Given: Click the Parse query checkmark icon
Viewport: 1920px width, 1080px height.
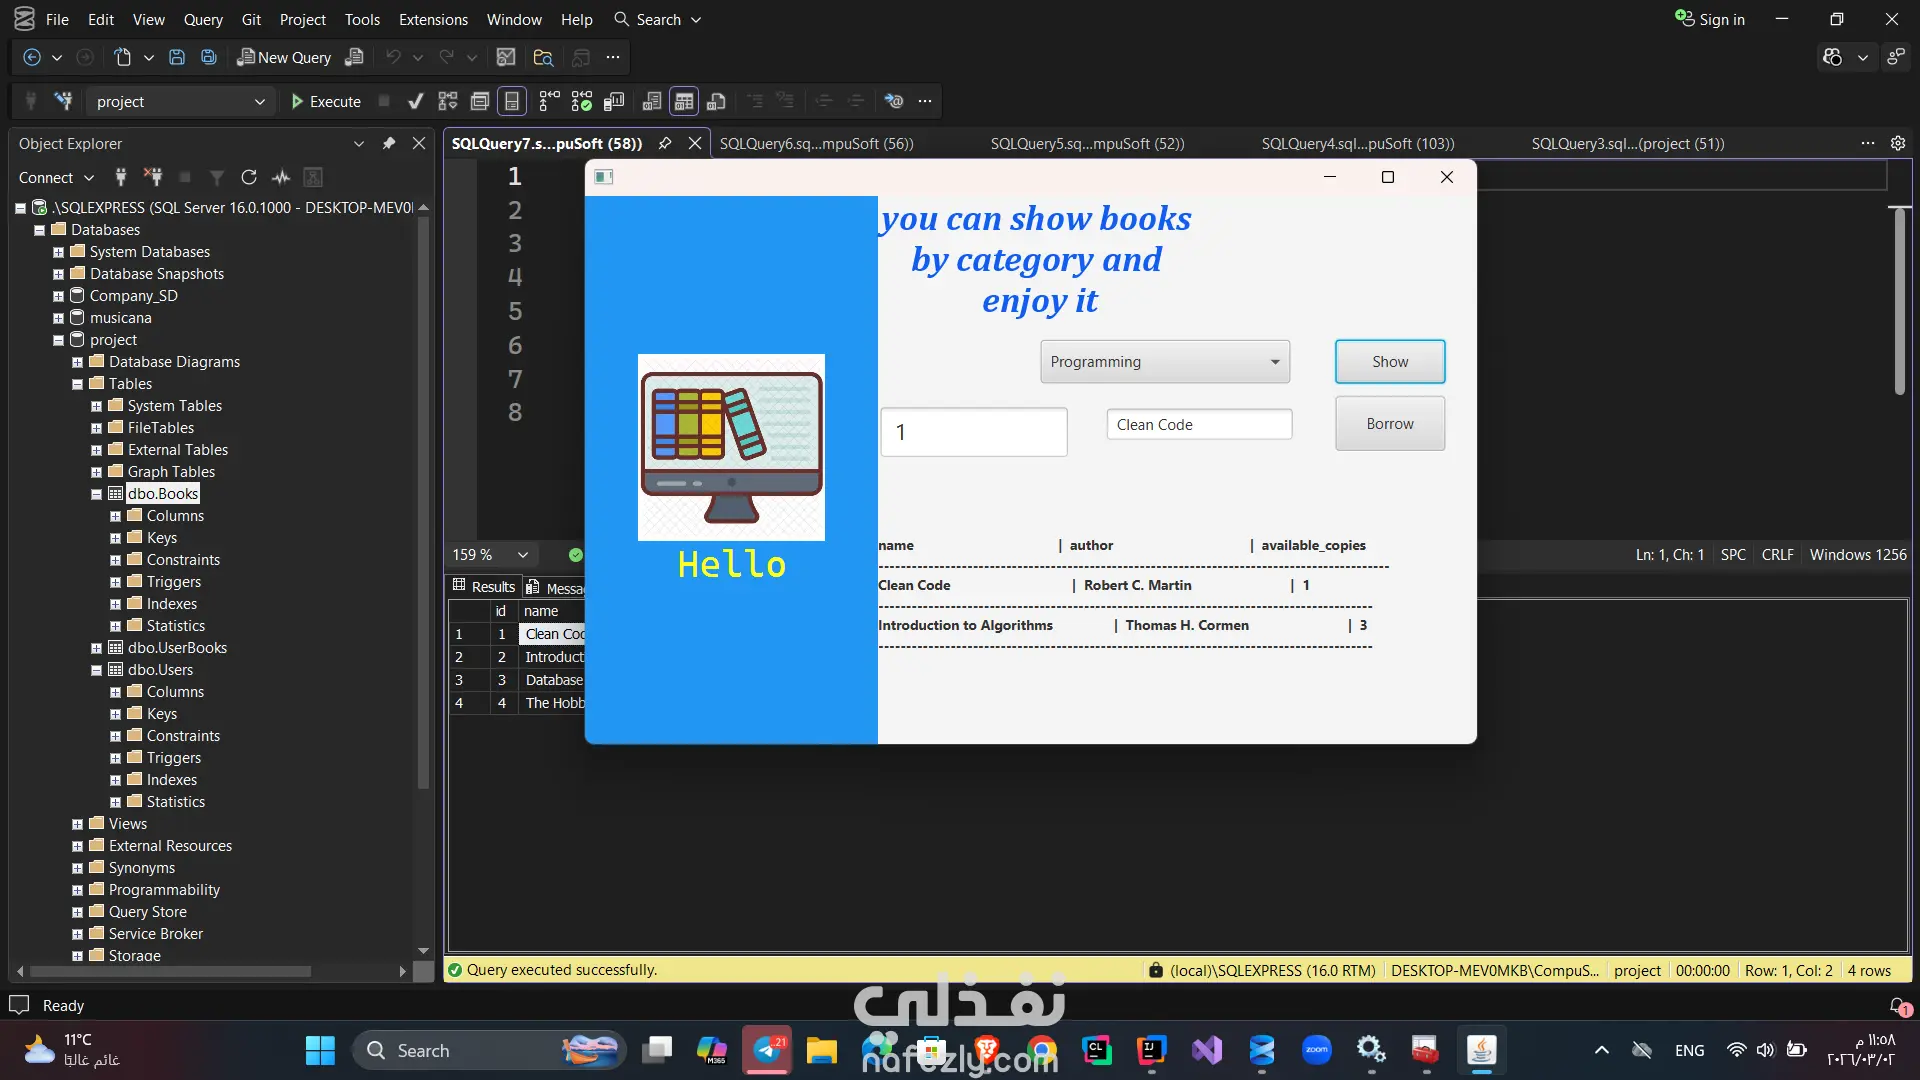Looking at the screenshot, I should (416, 101).
